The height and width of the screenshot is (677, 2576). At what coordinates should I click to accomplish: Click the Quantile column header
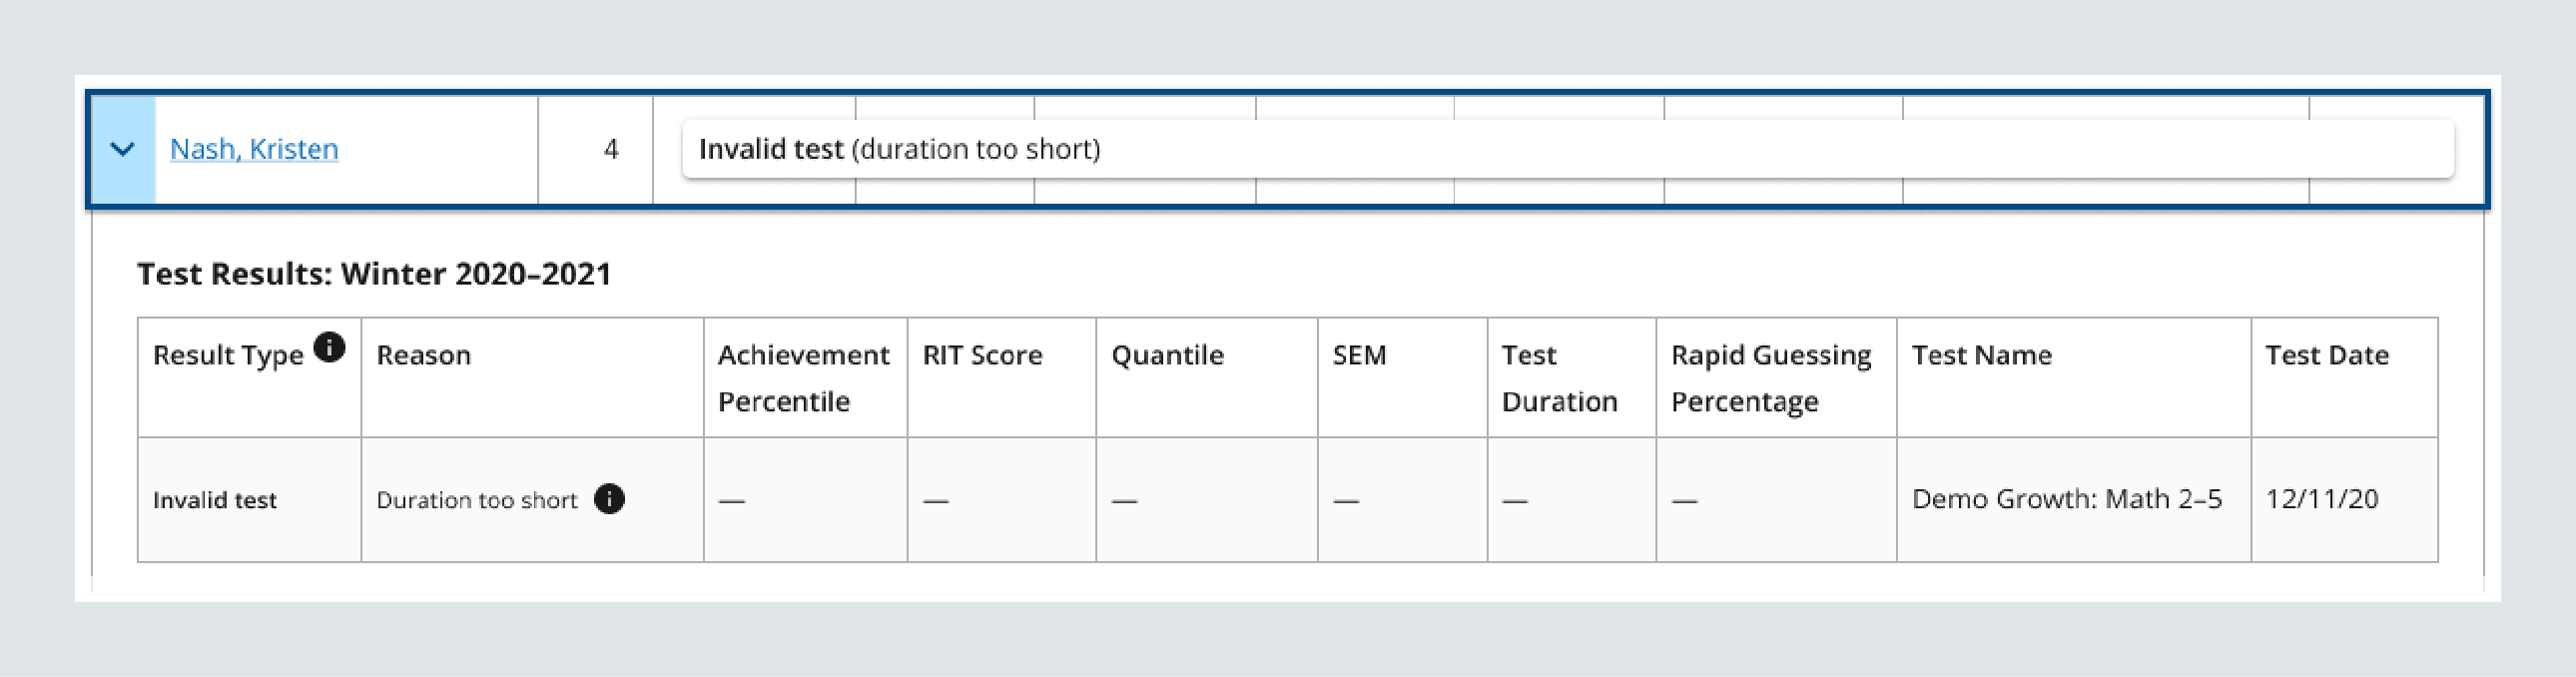[1167, 356]
